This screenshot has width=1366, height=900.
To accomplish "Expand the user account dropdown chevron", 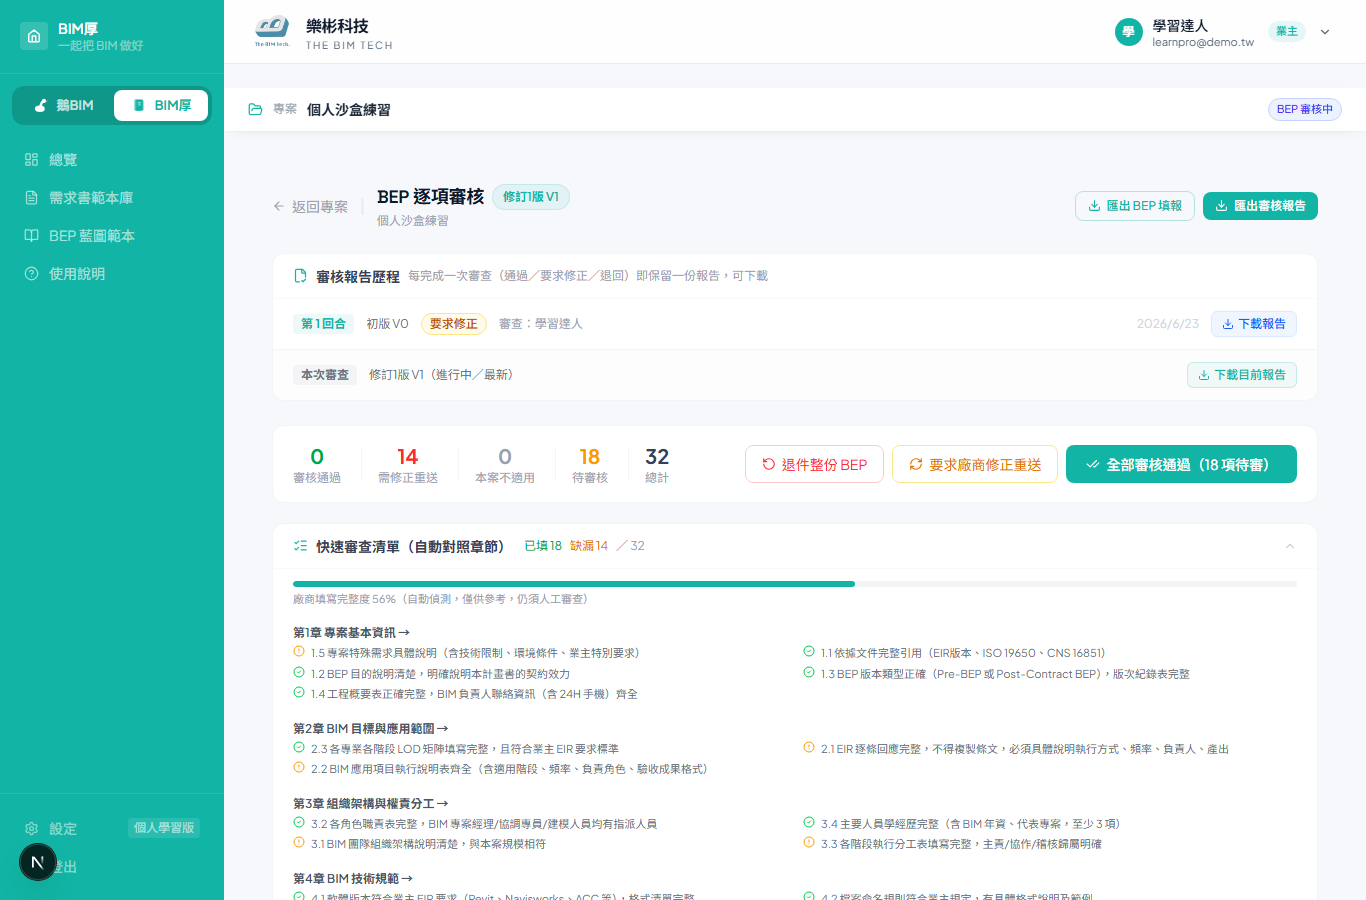I will (x=1325, y=32).
